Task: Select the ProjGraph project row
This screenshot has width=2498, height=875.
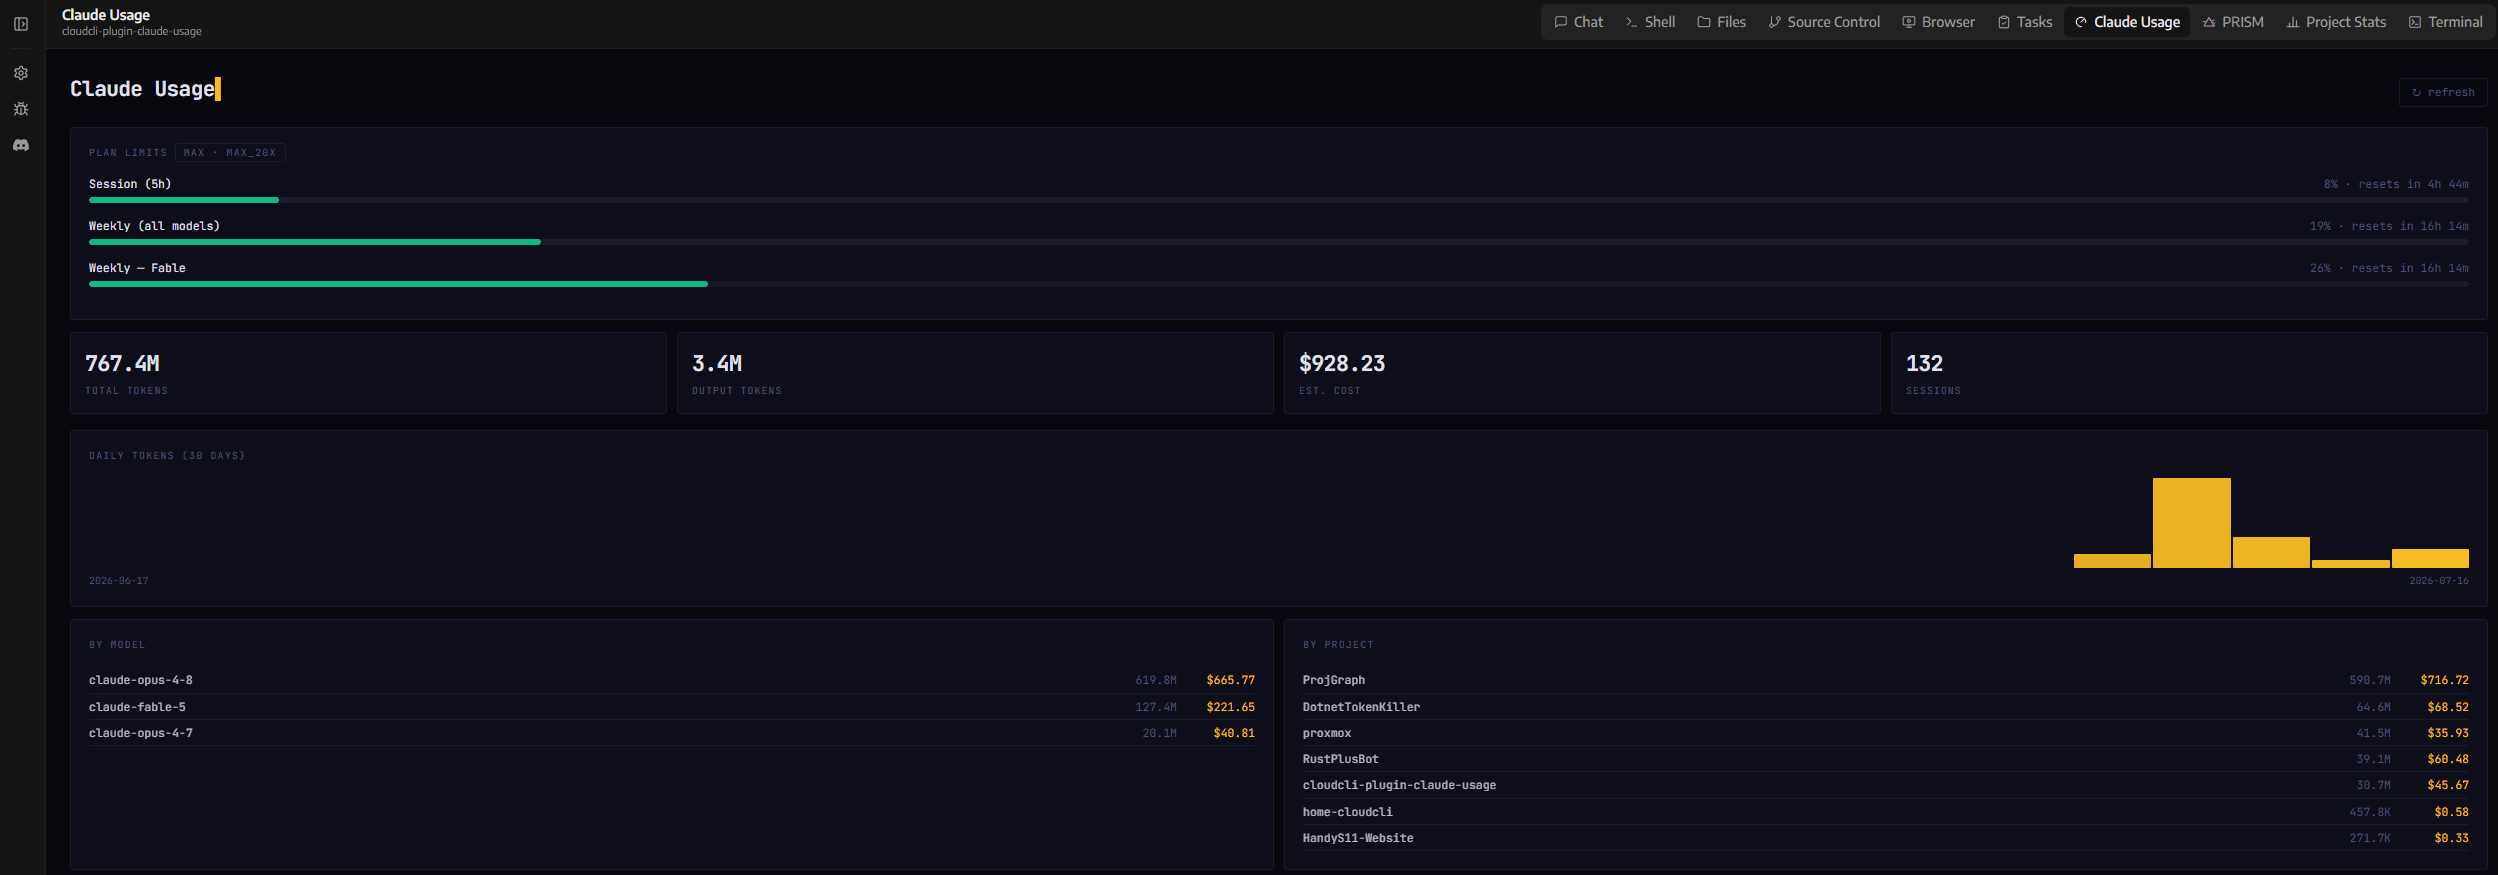Action: [1886, 680]
